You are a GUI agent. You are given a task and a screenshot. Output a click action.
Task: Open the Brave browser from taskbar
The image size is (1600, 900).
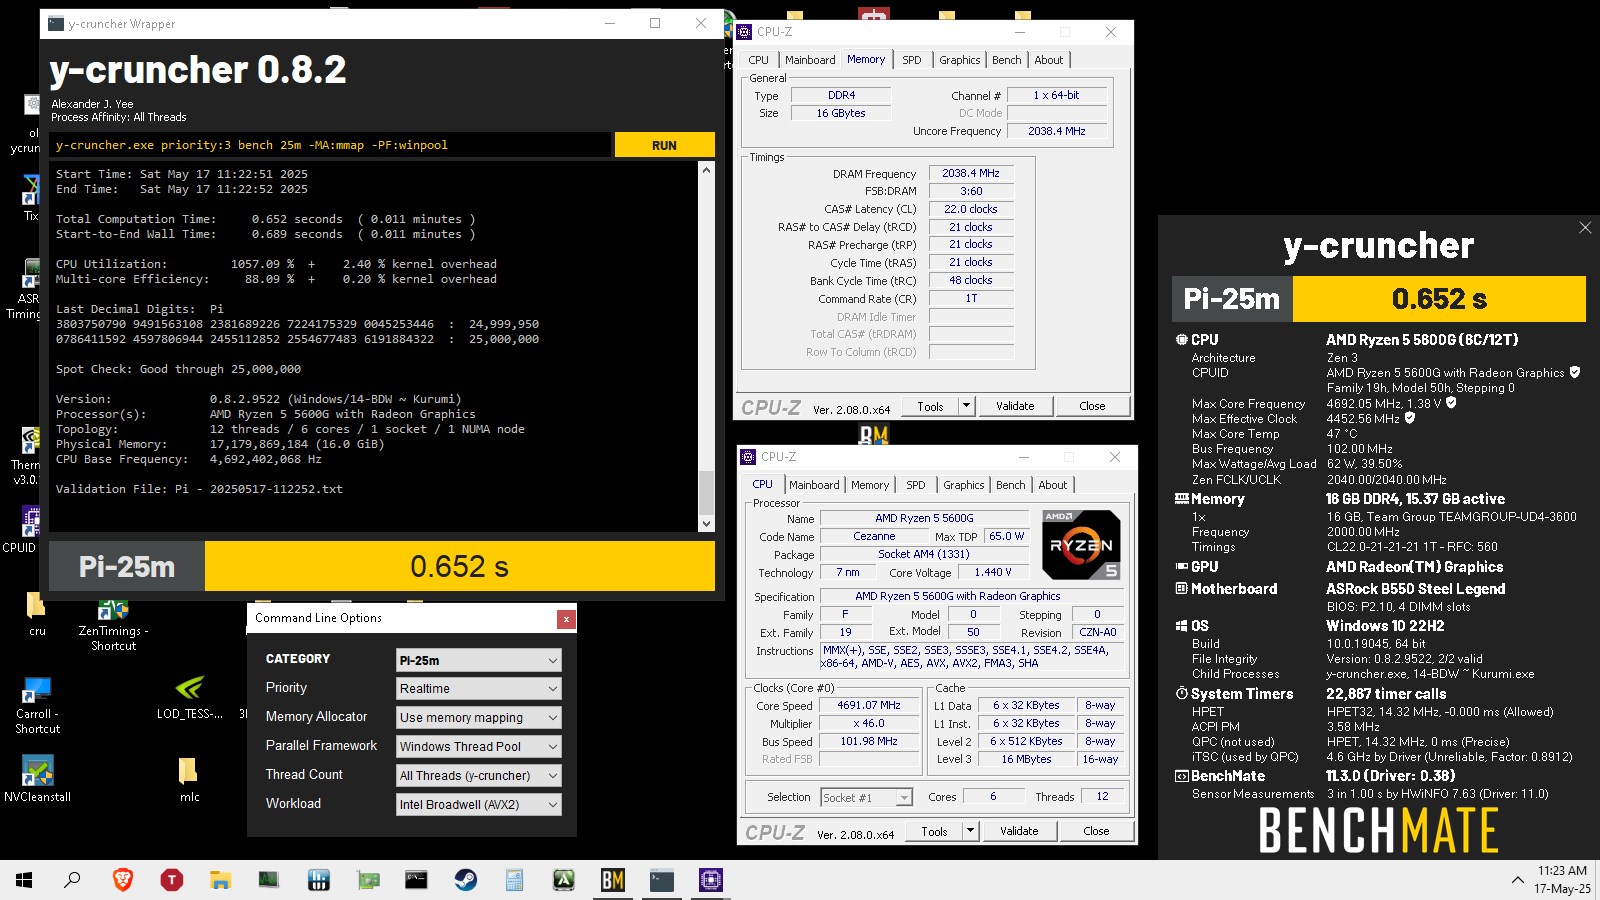(122, 880)
